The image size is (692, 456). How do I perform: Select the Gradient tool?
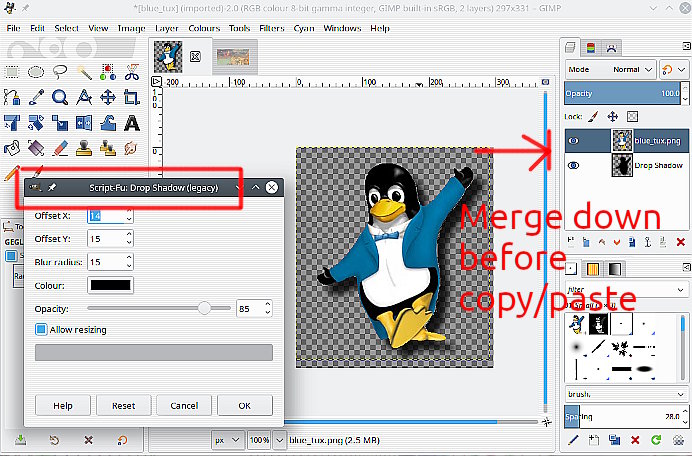coord(36,148)
